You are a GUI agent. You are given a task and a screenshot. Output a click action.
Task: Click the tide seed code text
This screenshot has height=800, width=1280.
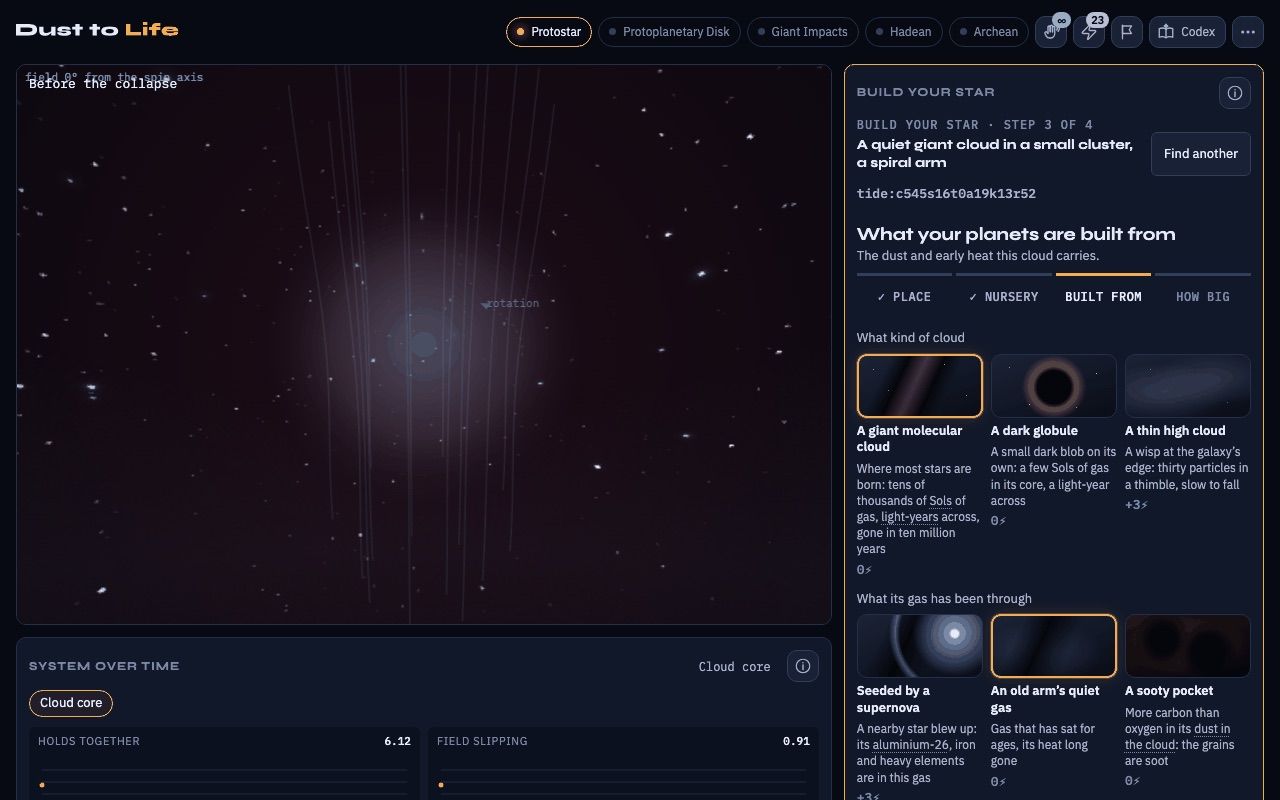[946, 194]
